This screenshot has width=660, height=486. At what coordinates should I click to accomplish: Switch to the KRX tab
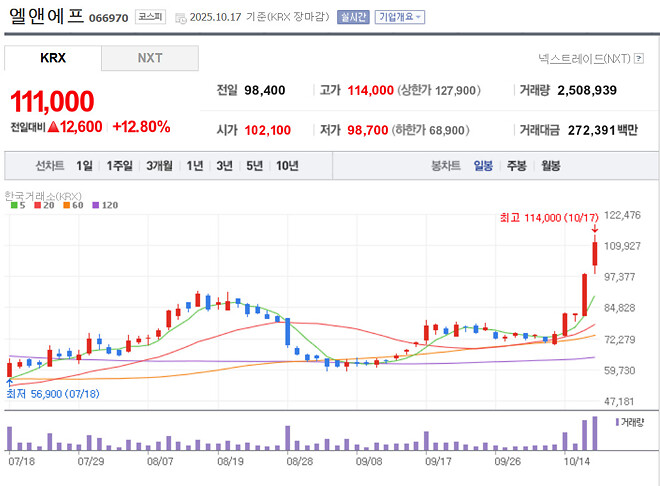(53, 58)
